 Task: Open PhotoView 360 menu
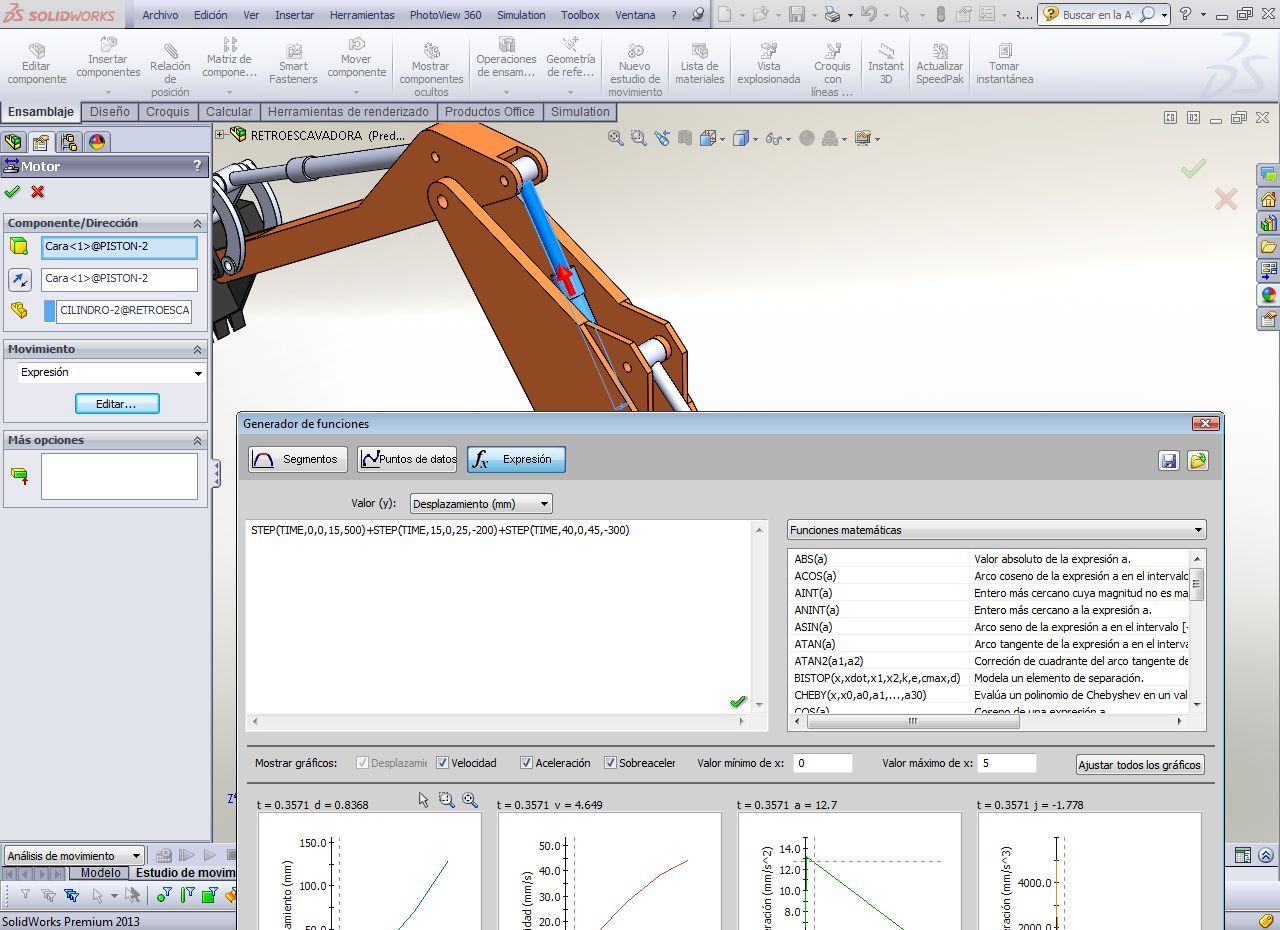click(x=445, y=15)
